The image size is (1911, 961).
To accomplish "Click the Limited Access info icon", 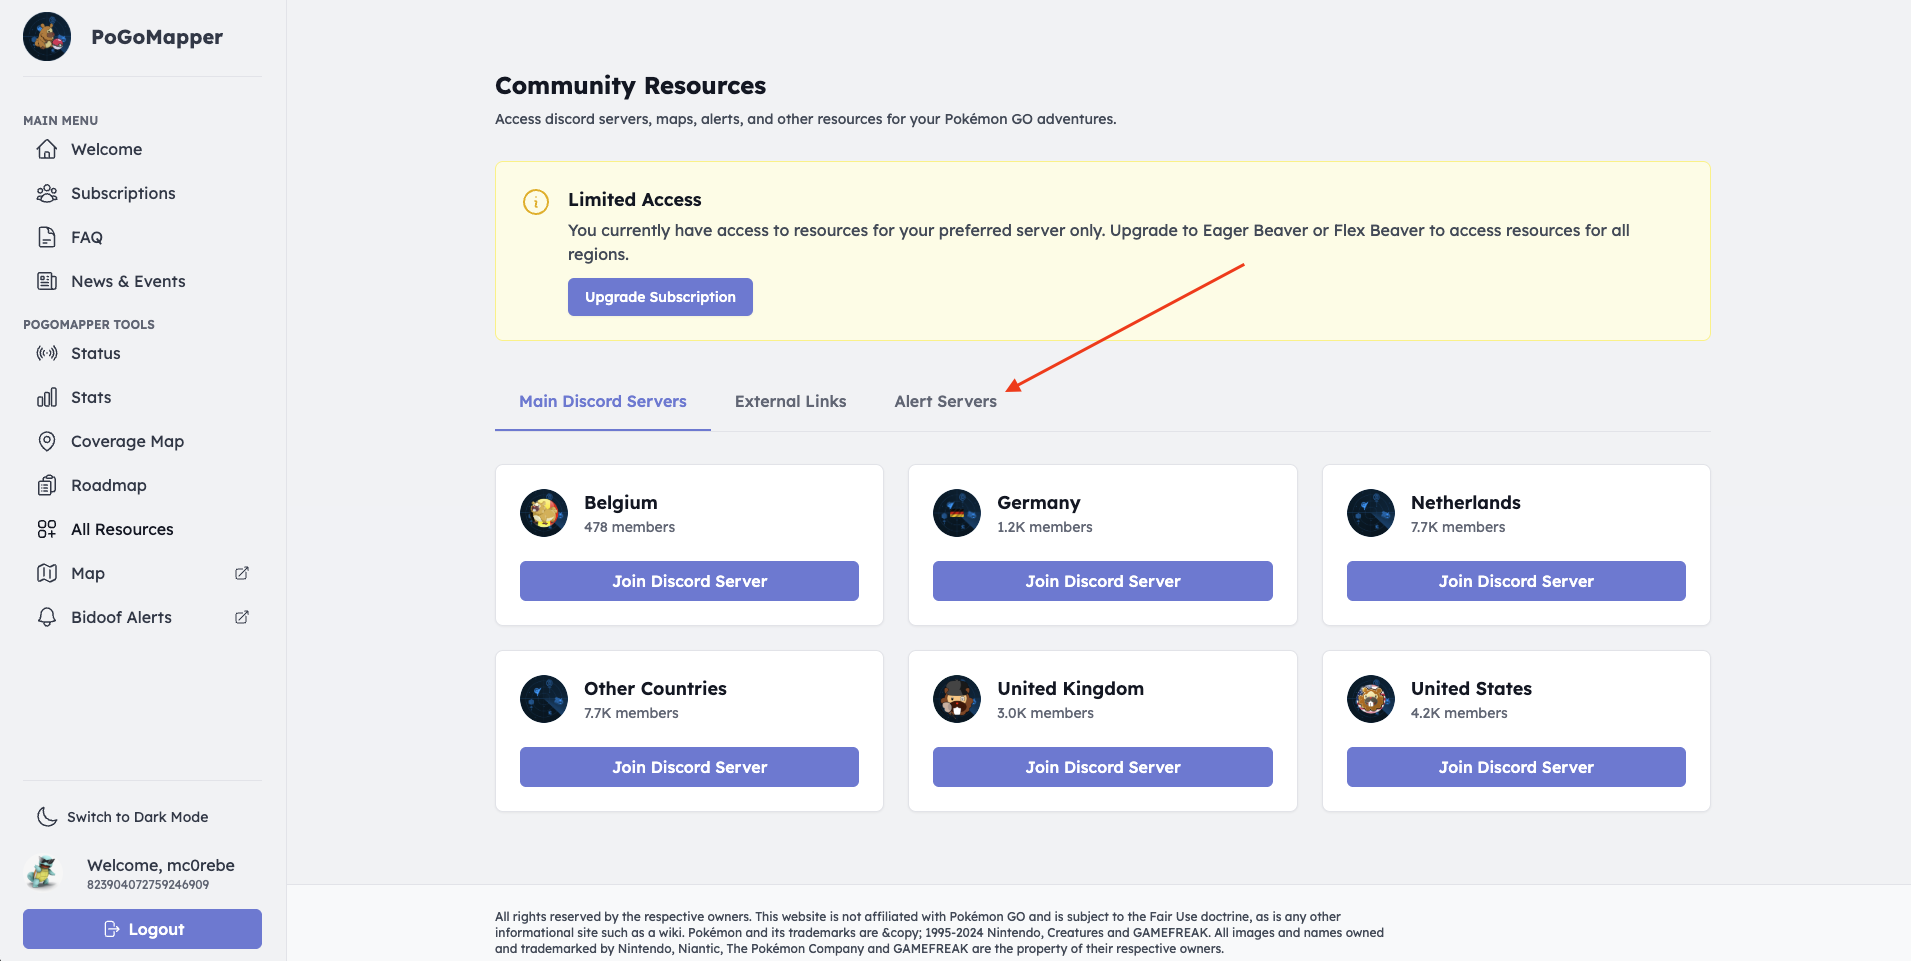I will (x=536, y=202).
